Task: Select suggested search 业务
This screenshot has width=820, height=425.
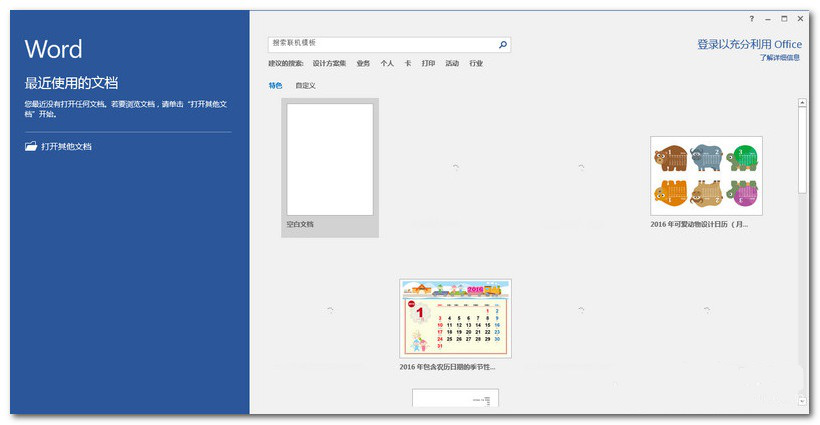Action: point(363,63)
